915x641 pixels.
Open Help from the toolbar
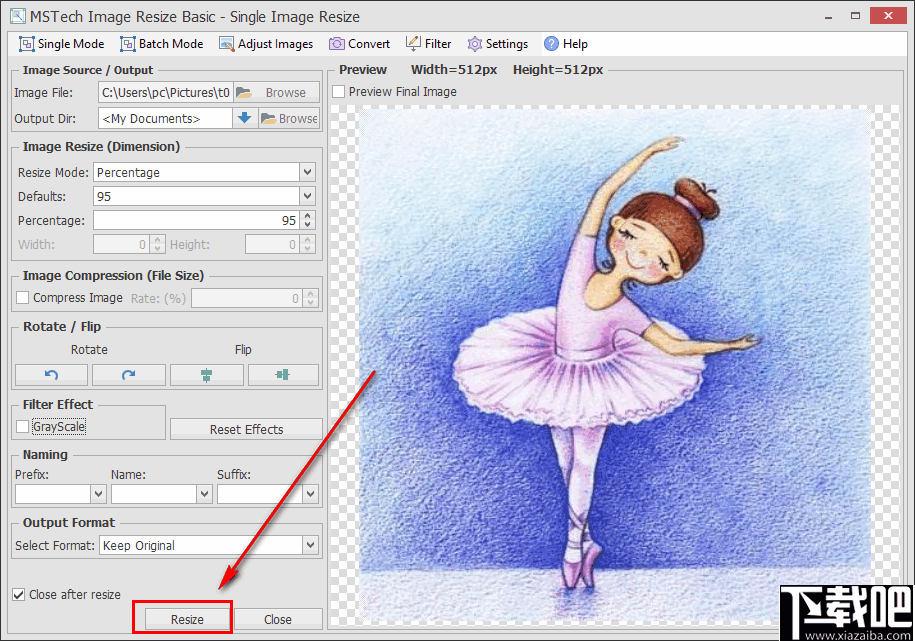[565, 44]
